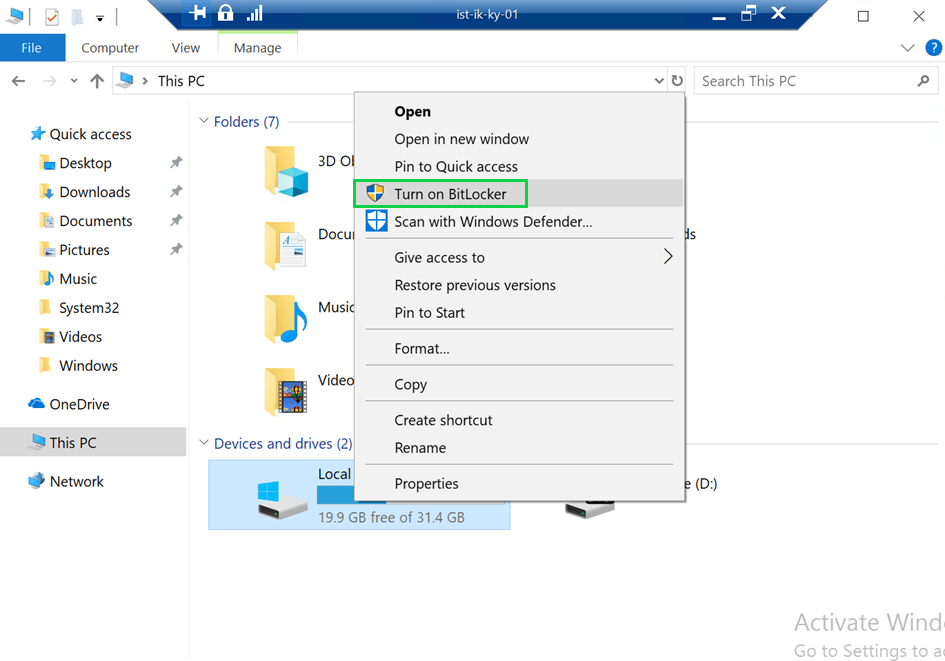Image resolution: width=945 pixels, height=661 pixels.
Task: Expand the ribbon with the chevron
Action: click(x=907, y=47)
